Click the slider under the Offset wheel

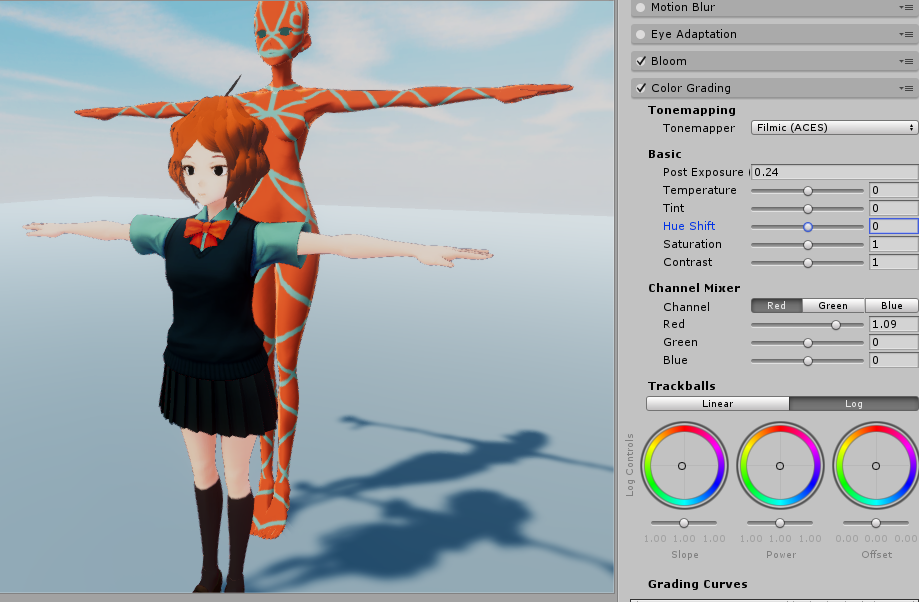(876, 523)
